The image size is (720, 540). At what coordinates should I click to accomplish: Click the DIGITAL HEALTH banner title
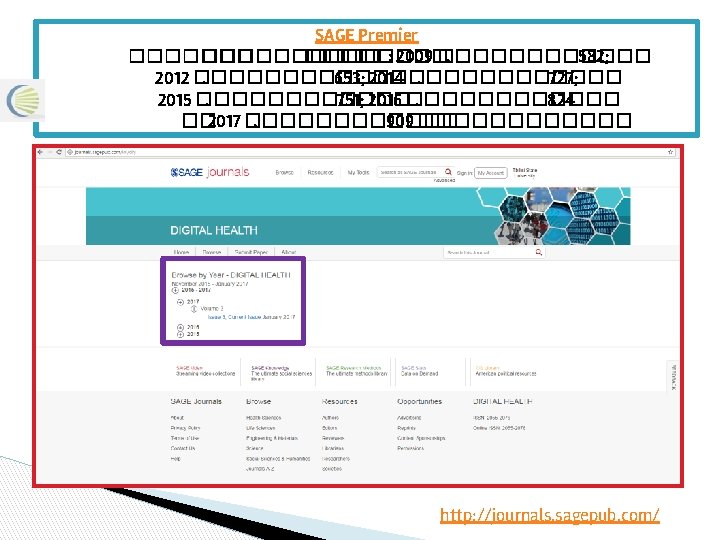click(x=214, y=230)
